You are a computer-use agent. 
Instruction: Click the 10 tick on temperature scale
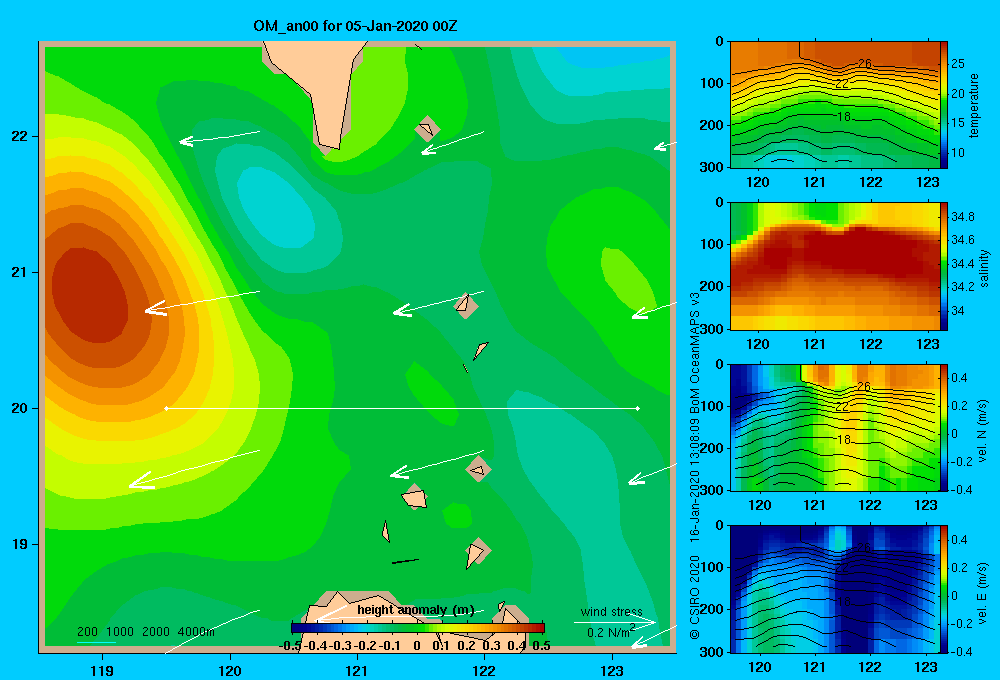tap(958, 152)
